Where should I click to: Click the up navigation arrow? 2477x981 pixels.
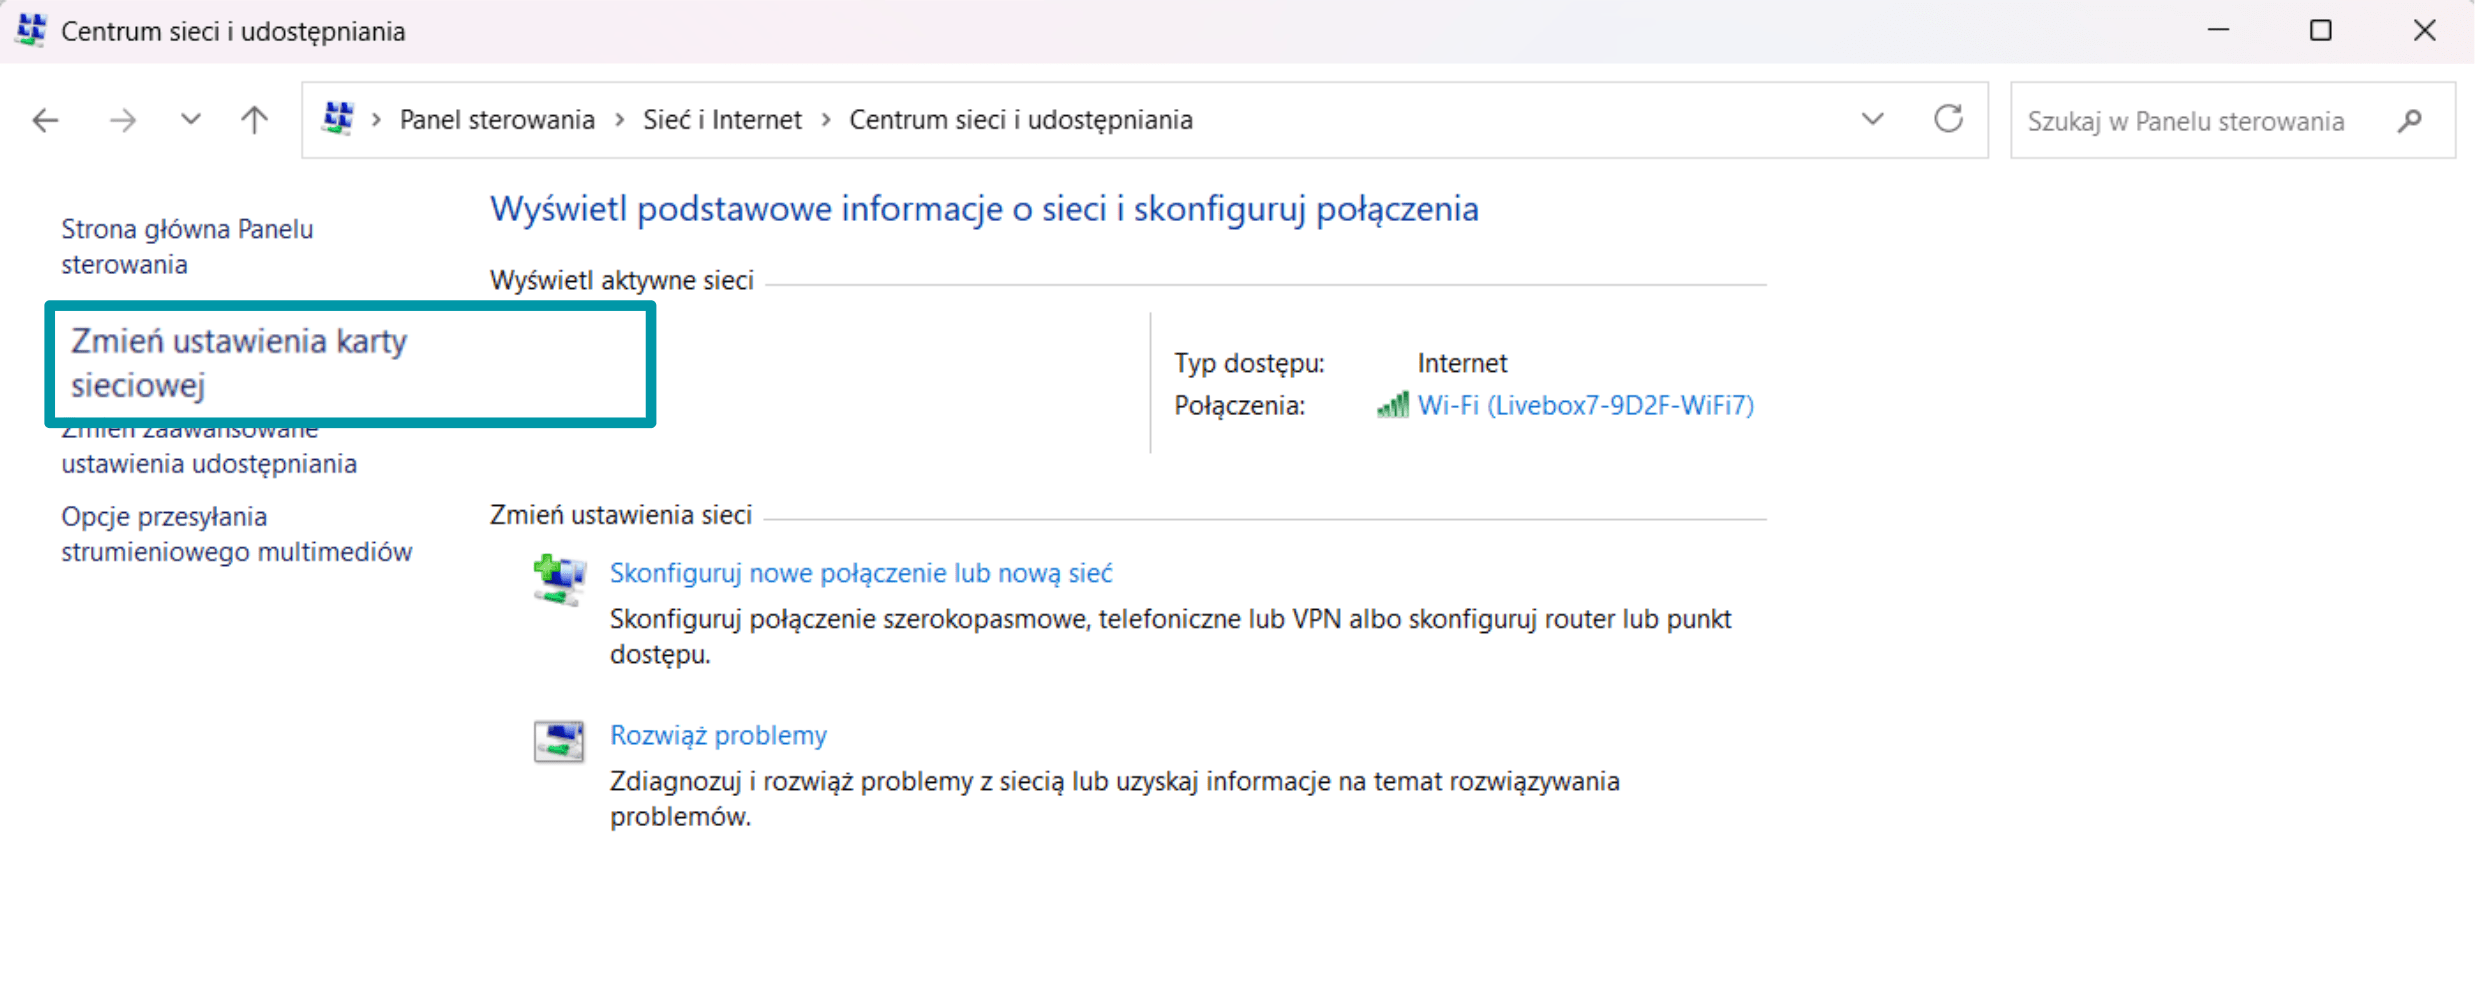pos(253,119)
